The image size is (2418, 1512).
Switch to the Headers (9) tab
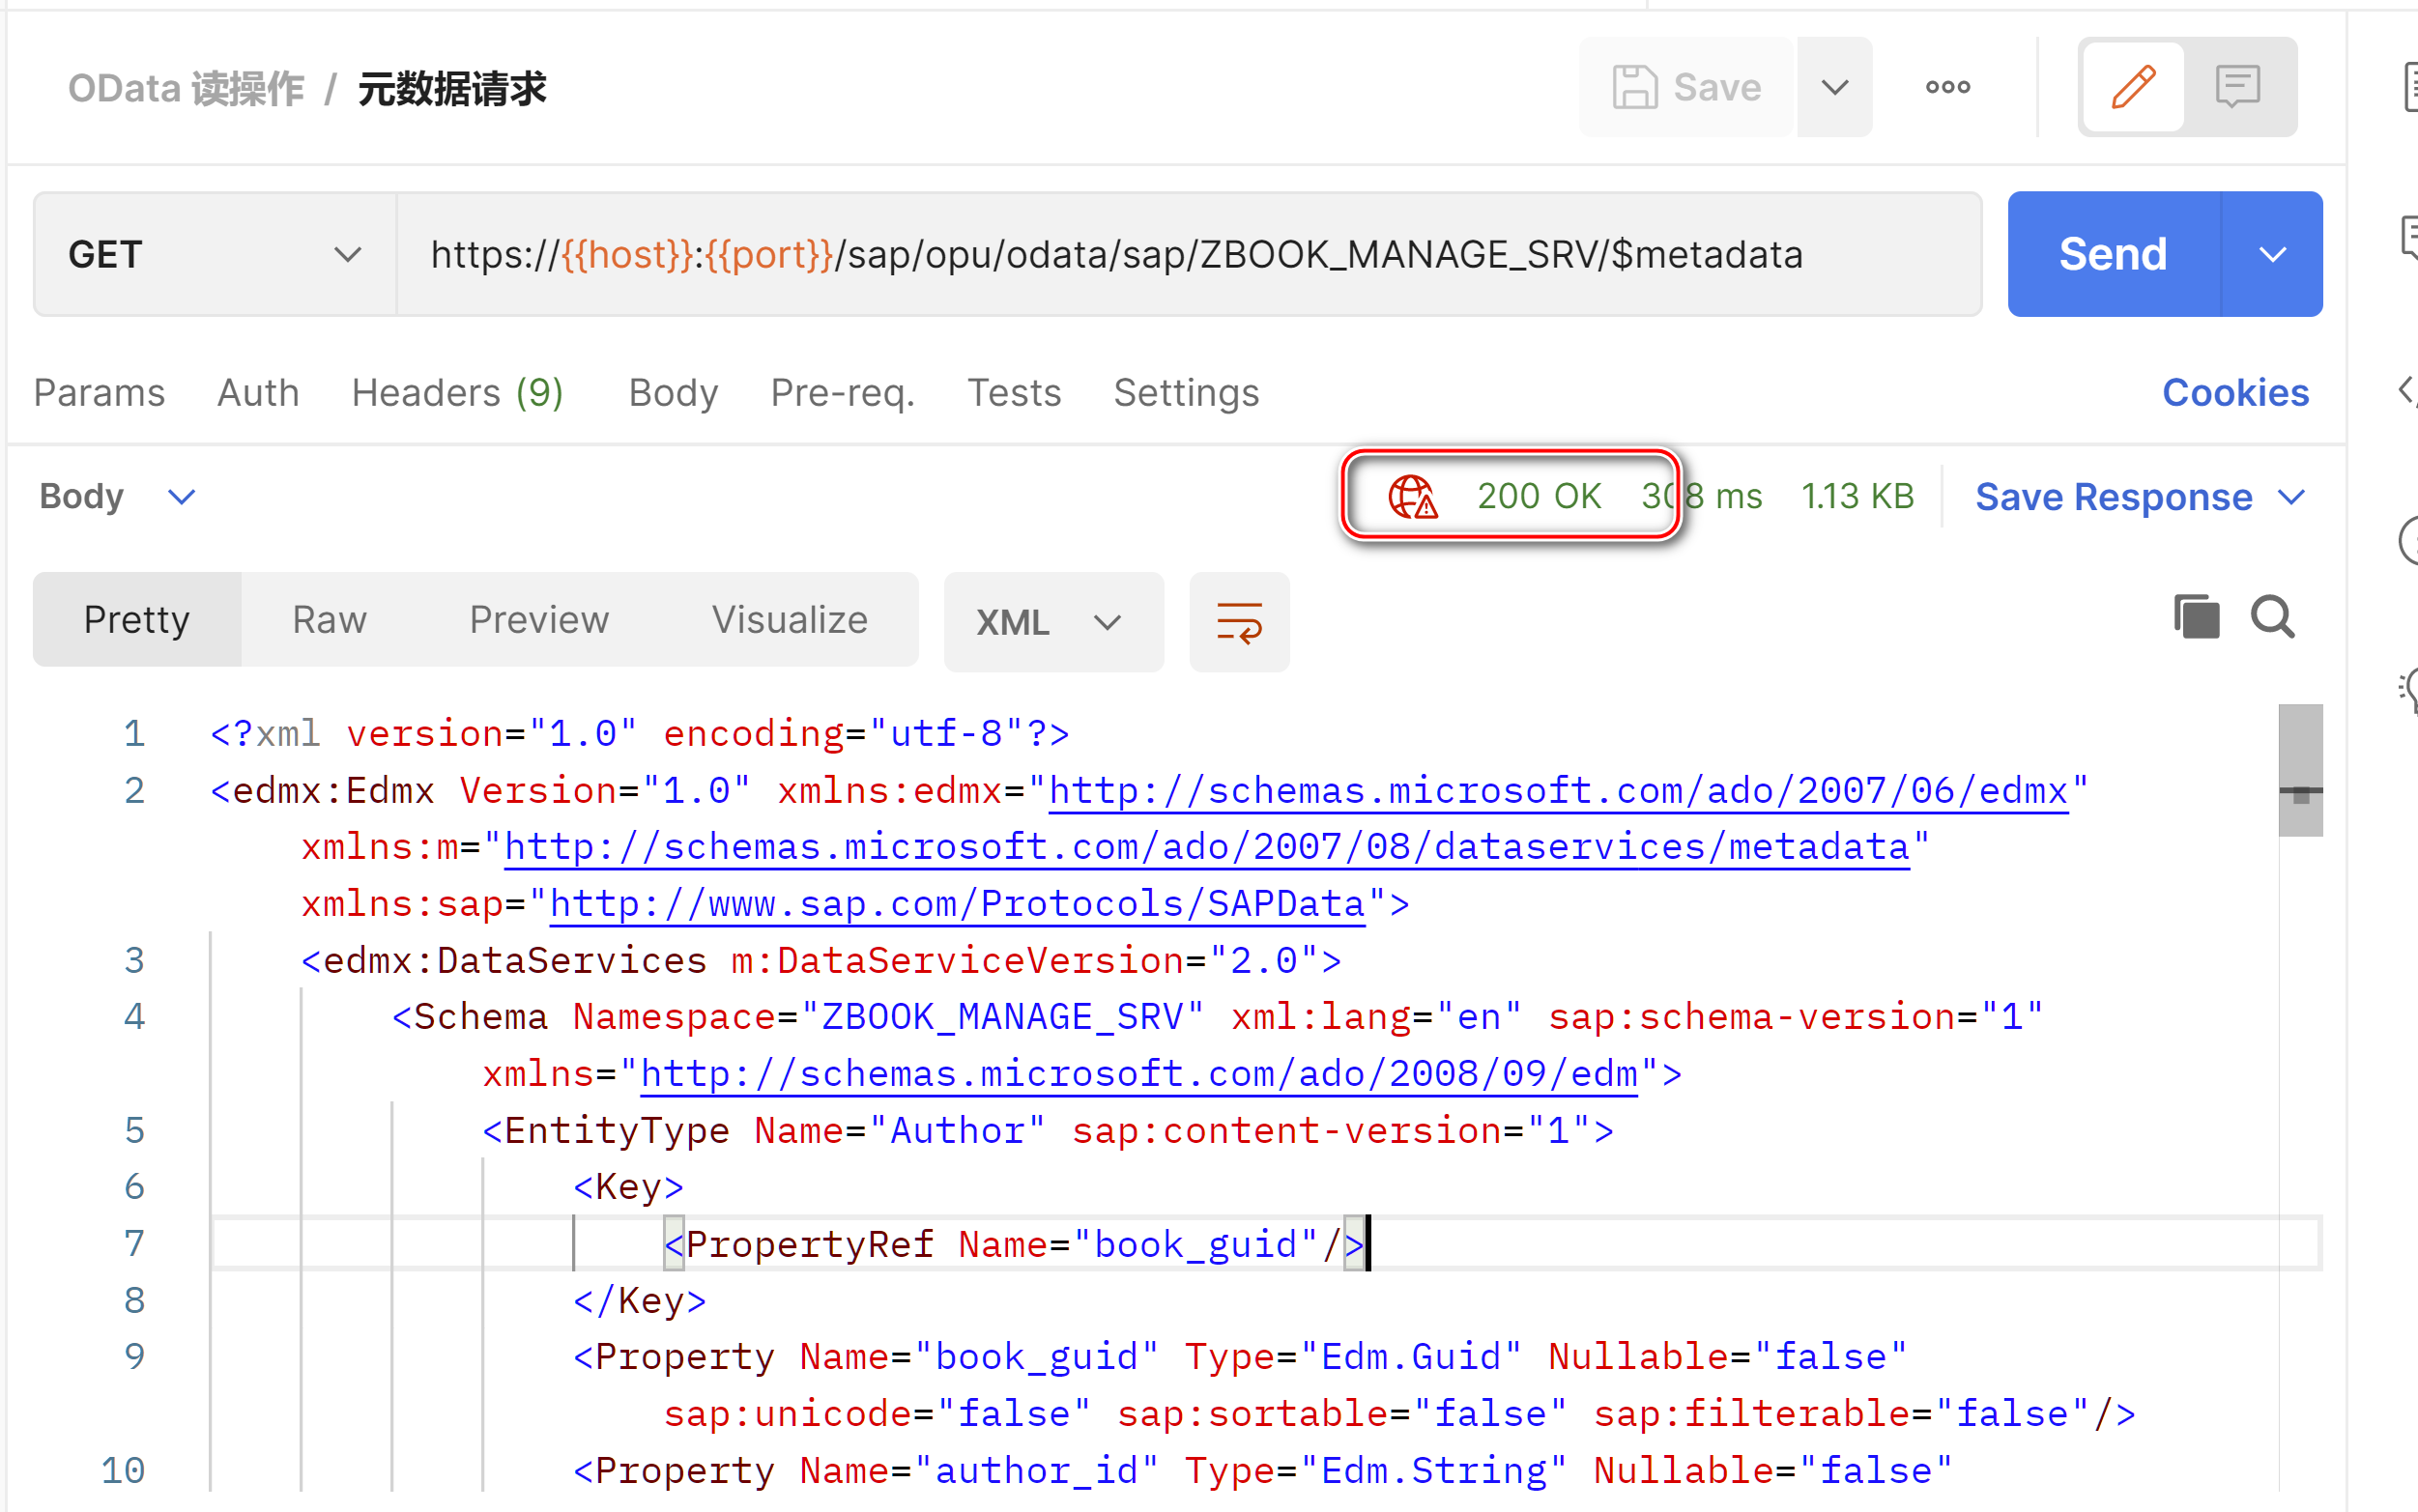pyautogui.click(x=457, y=392)
